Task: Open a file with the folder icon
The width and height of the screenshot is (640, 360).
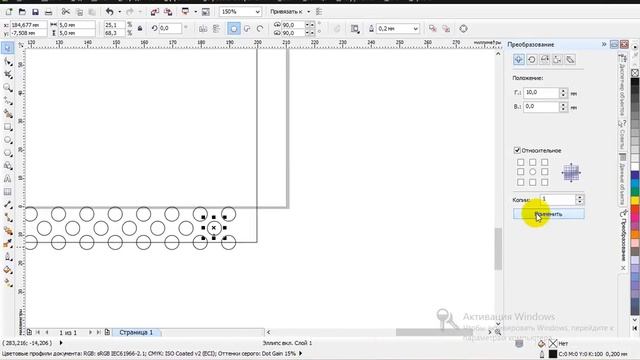Action: point(22,12)
